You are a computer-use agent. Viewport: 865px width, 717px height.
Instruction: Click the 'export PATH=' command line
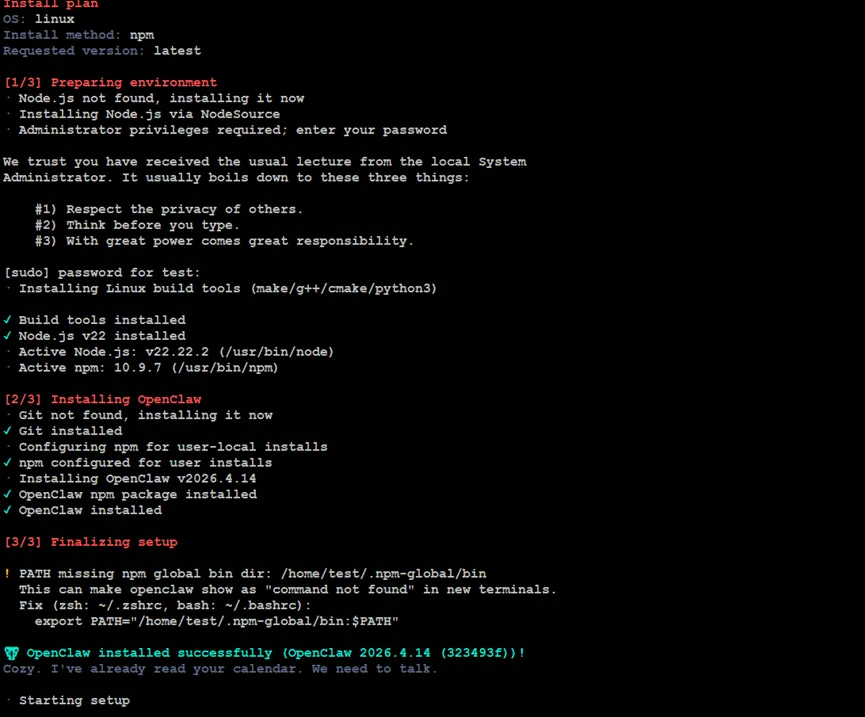point(217,621)
